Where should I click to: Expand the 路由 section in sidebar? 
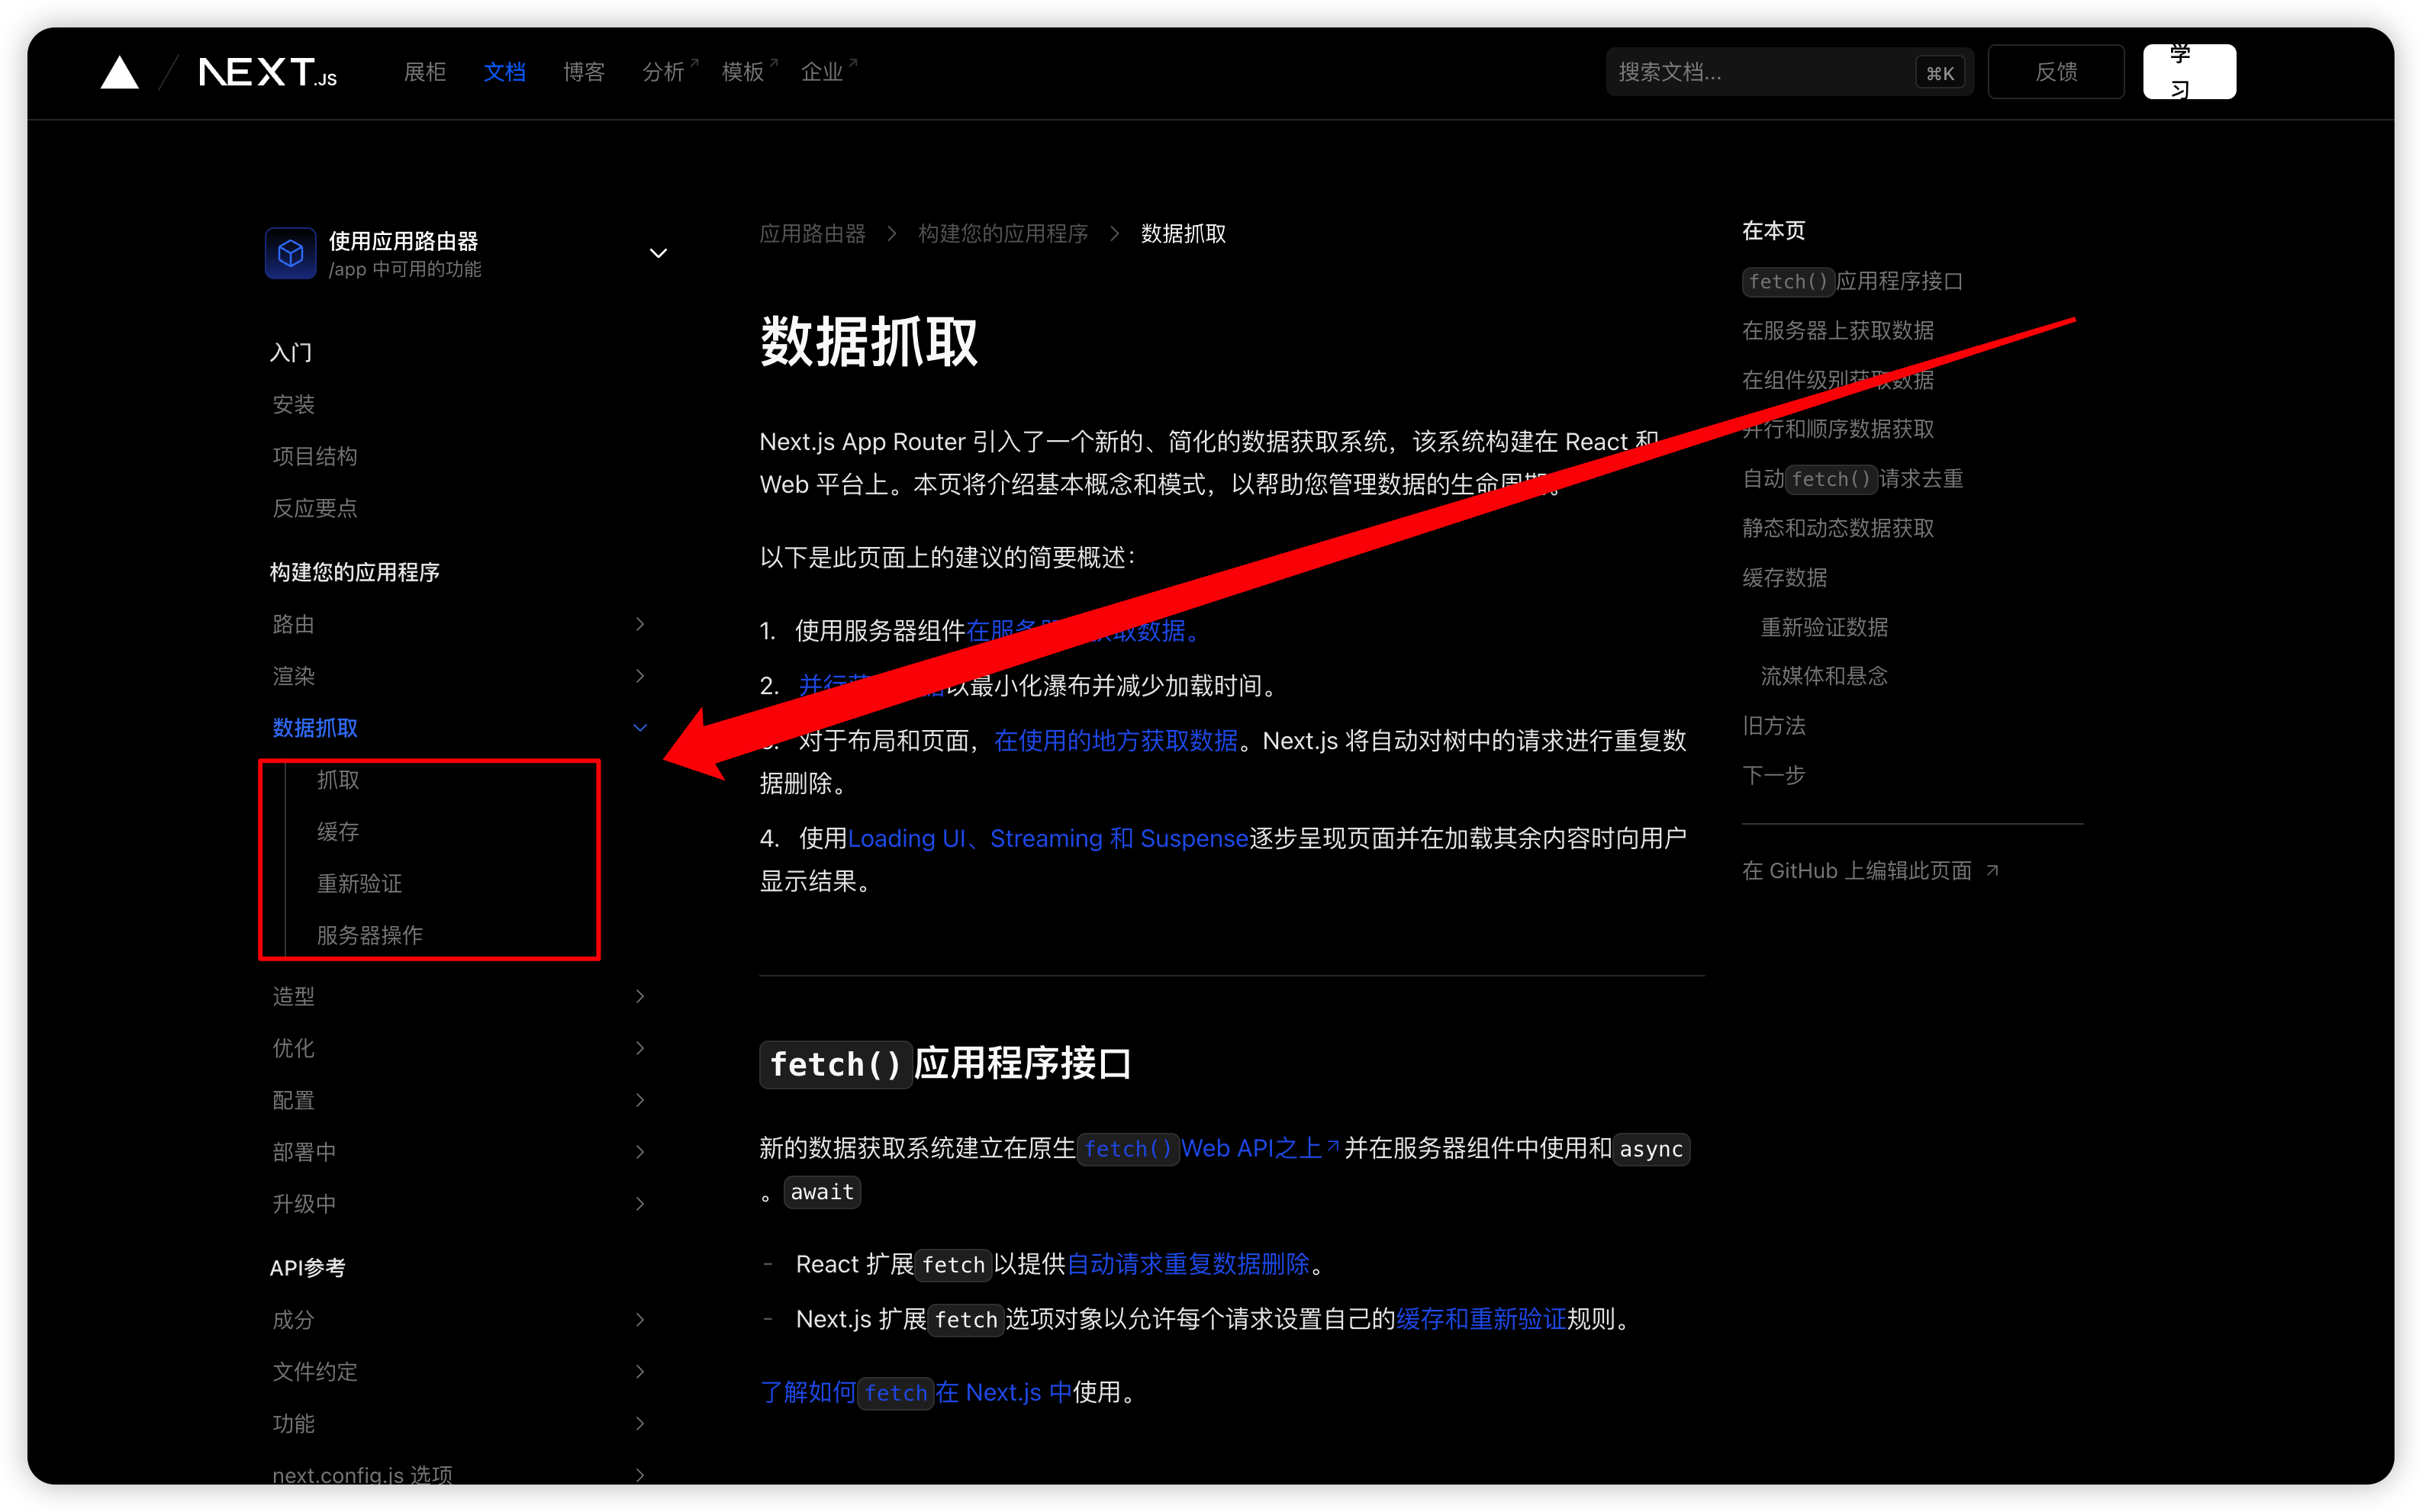pos(640,624)
